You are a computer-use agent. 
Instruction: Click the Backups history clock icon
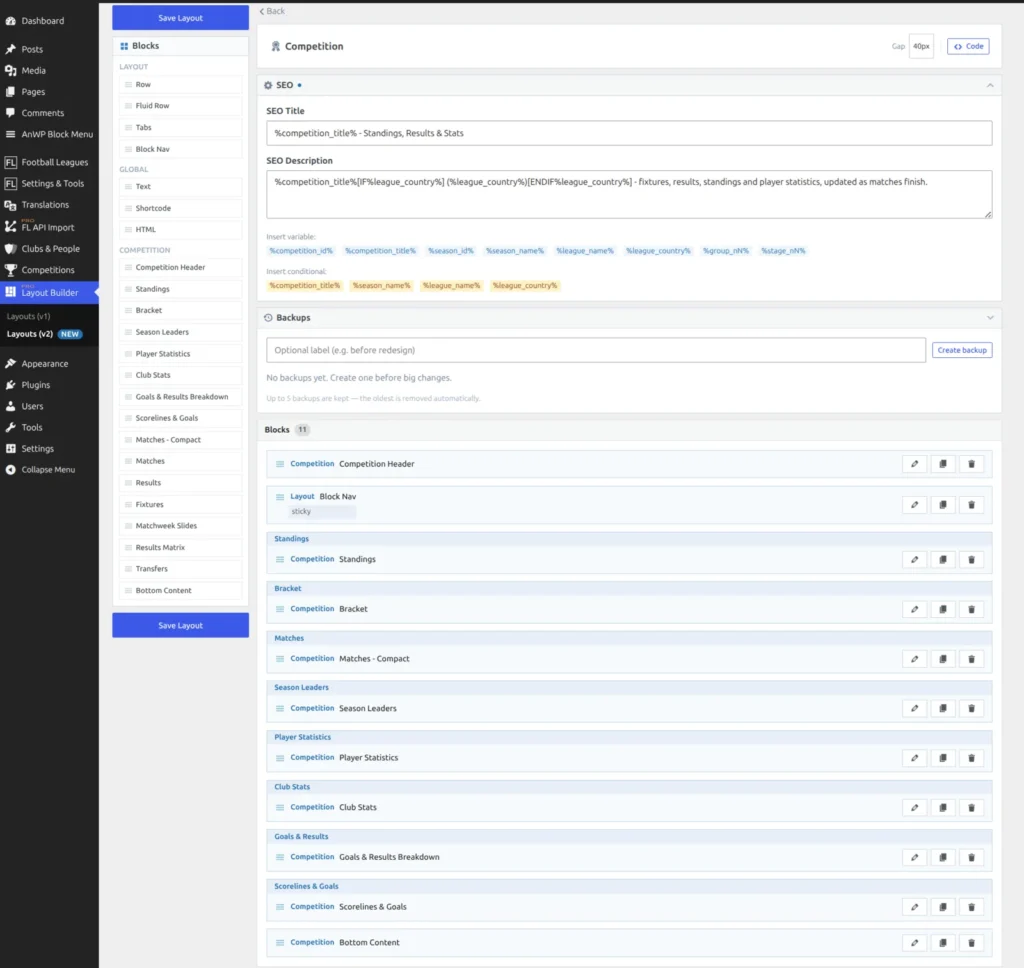point(268,317)
